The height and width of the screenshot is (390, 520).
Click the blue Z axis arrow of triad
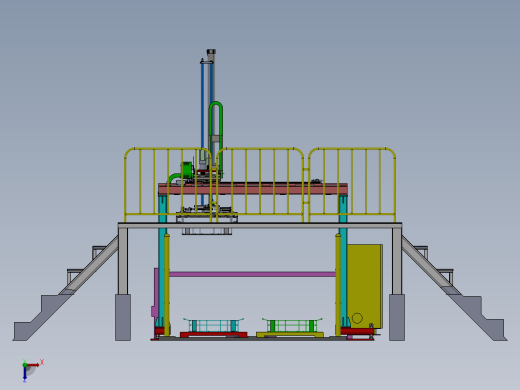[x=25, y=374]
